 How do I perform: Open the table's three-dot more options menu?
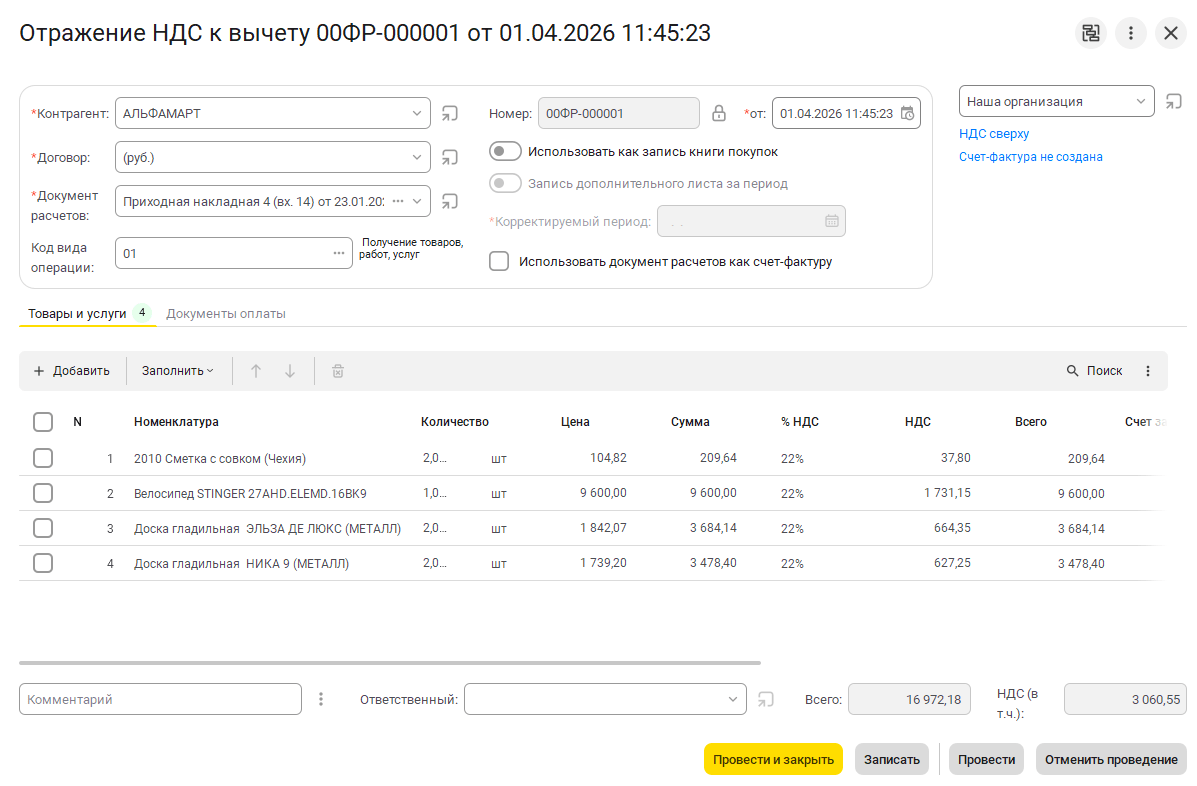click(1148, 371)
